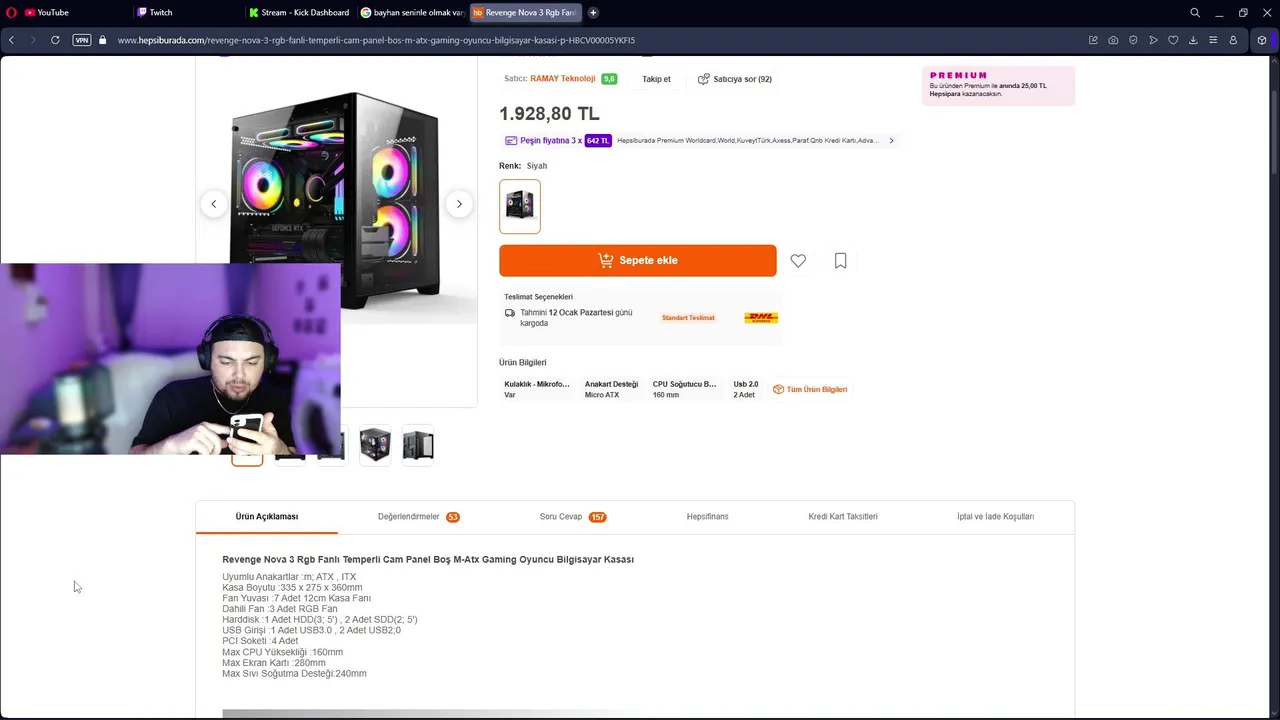Open the RAMAY Teknoloji seller link
The height and width of the screenshot is (720, 1280).
[562, 79]
